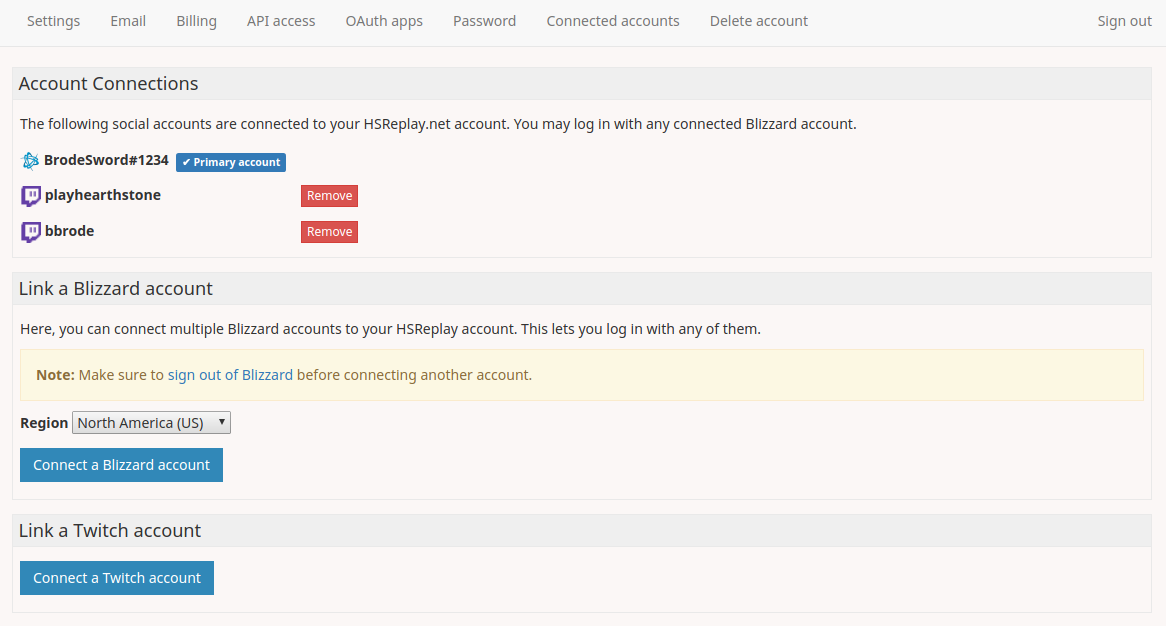Click the bbrode account name

(69, 230)
